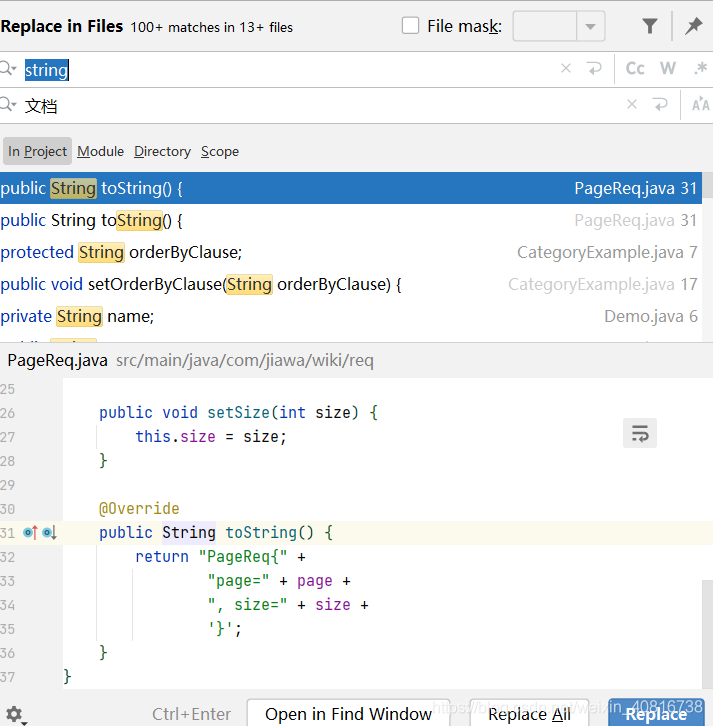Clear the replace field text
This screenshot has width=713, height=726.
(632, 105)
